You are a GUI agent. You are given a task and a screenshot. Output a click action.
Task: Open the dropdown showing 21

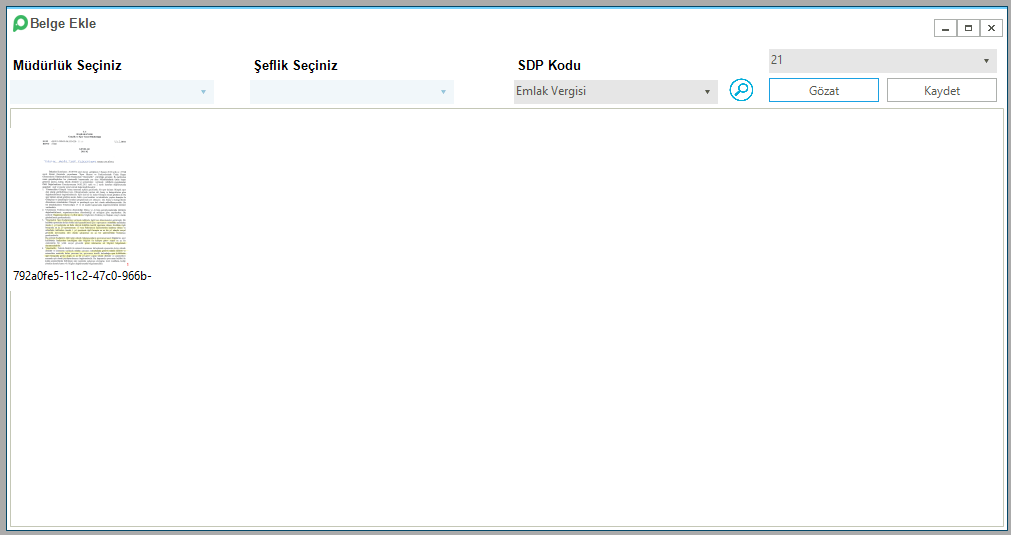883,61
